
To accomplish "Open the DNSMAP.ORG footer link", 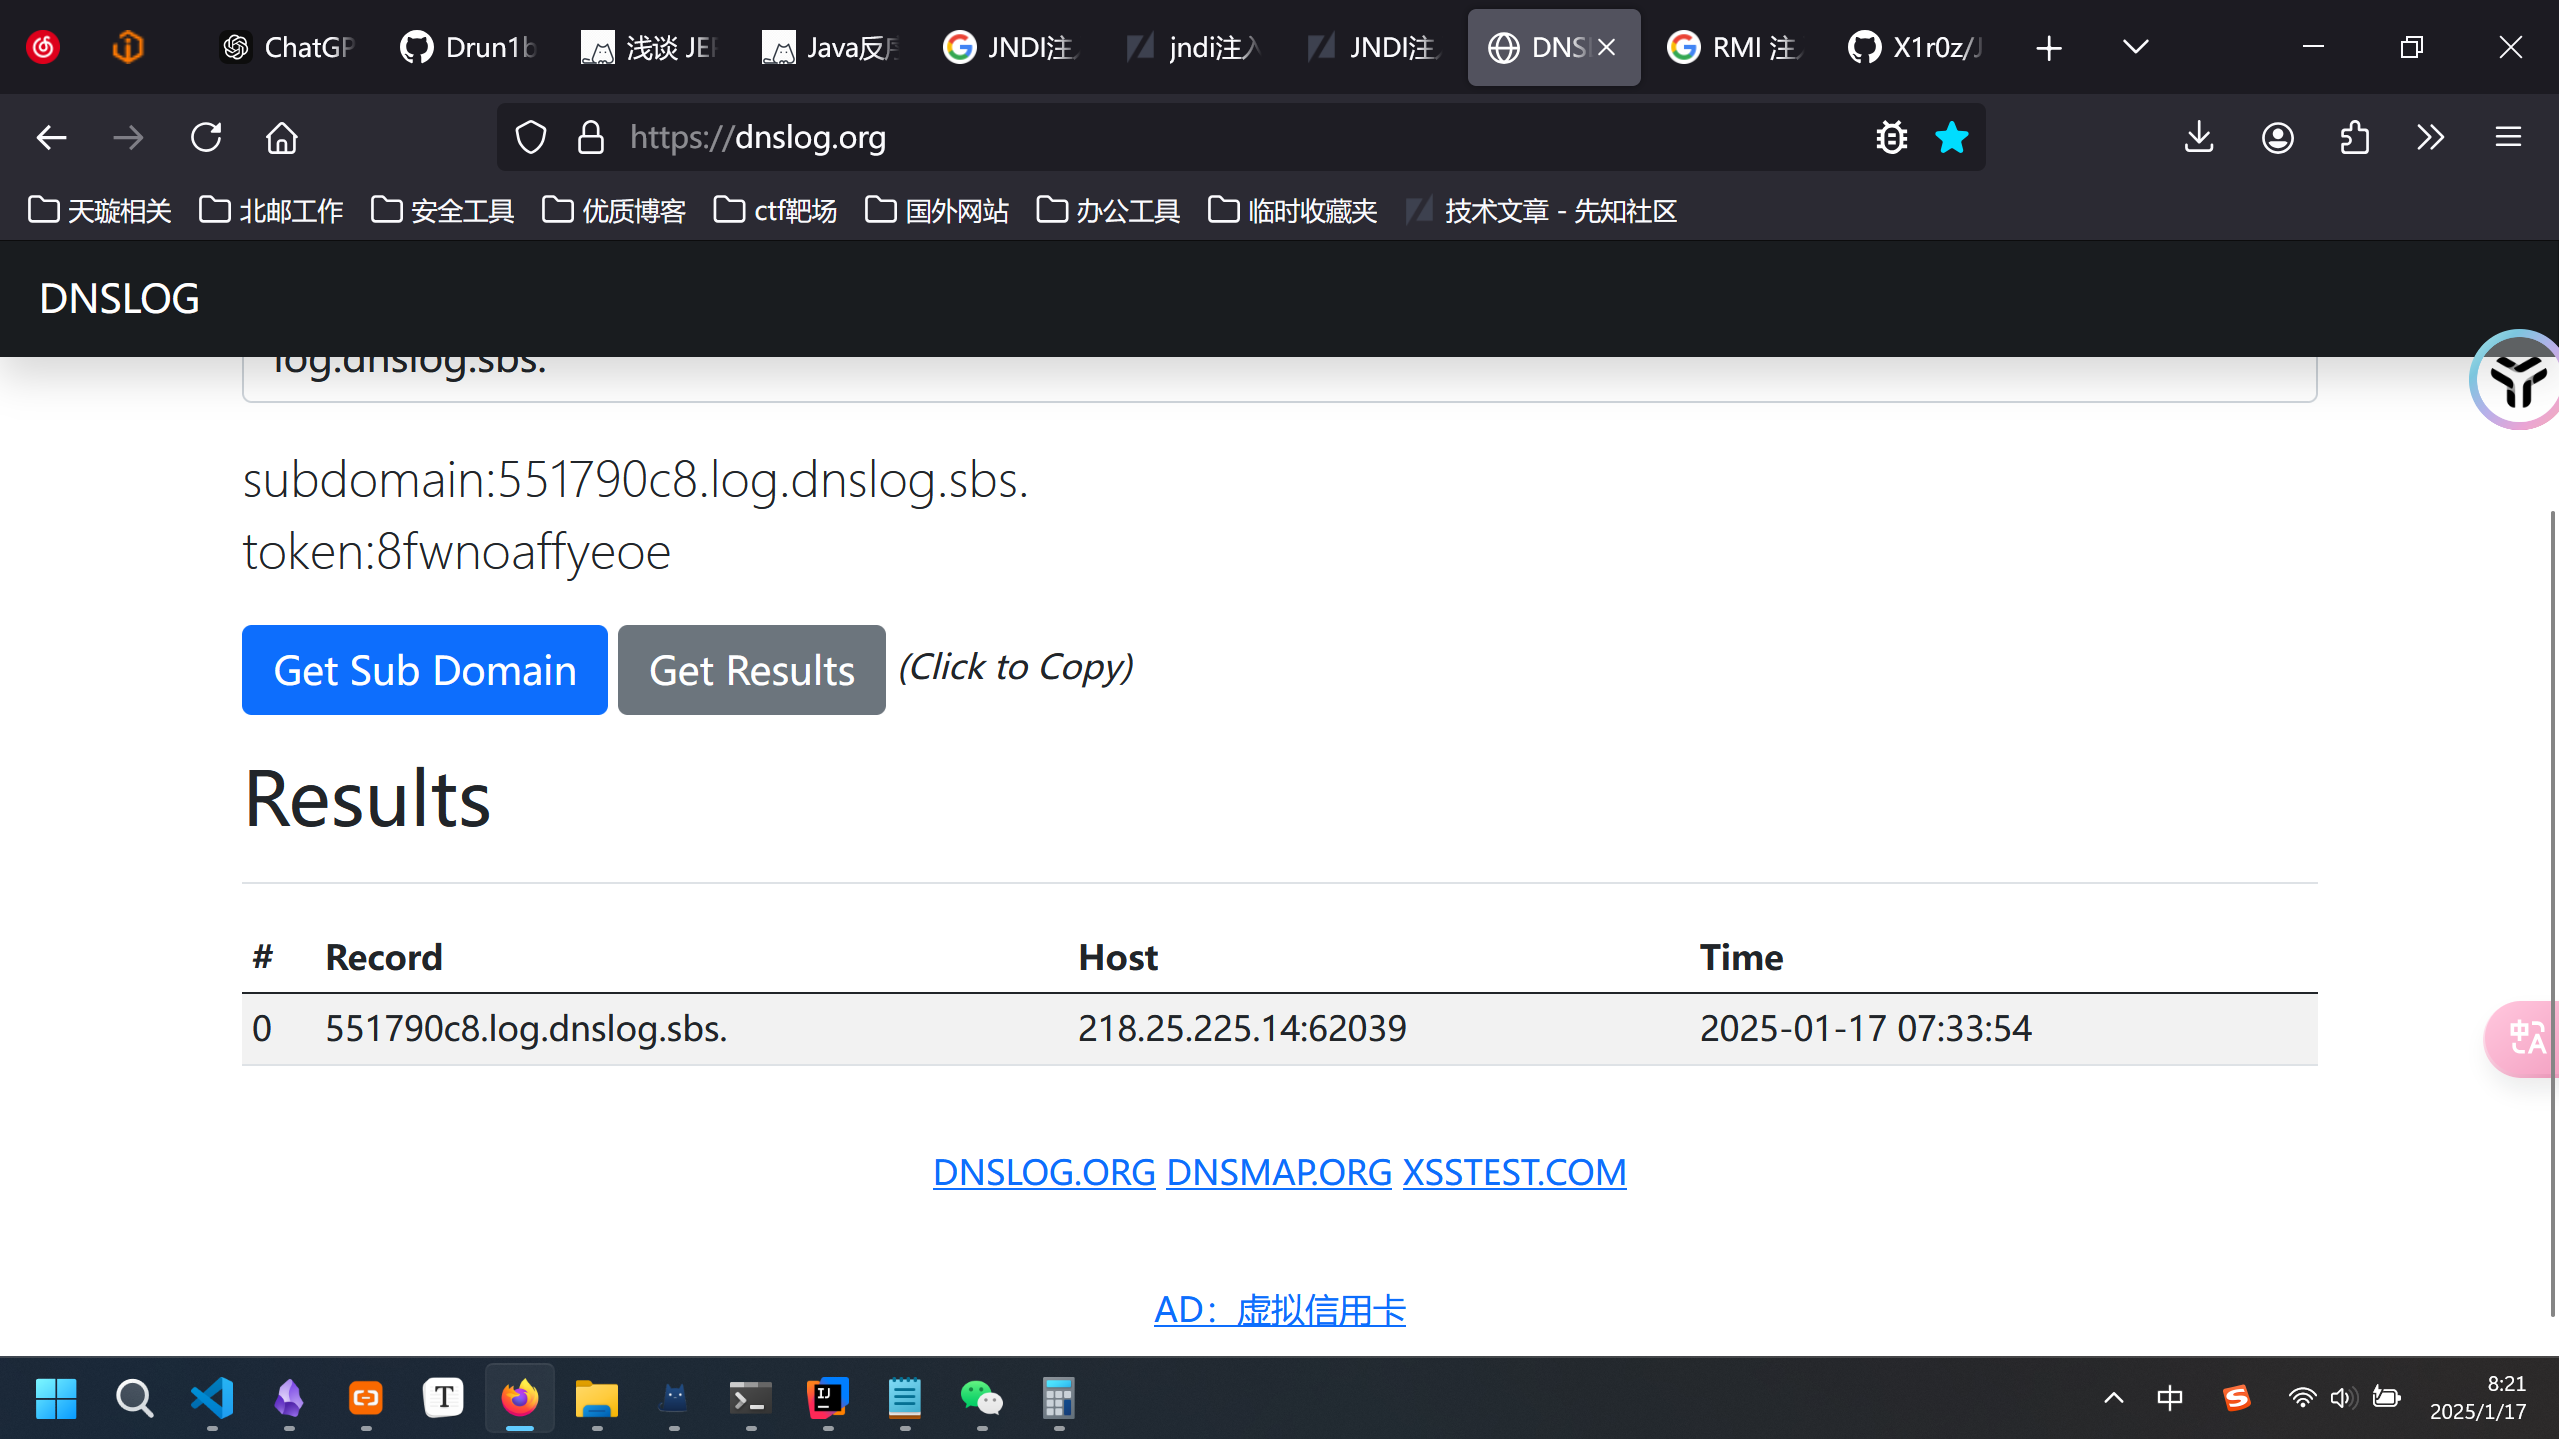I will pos(1279,1172).
